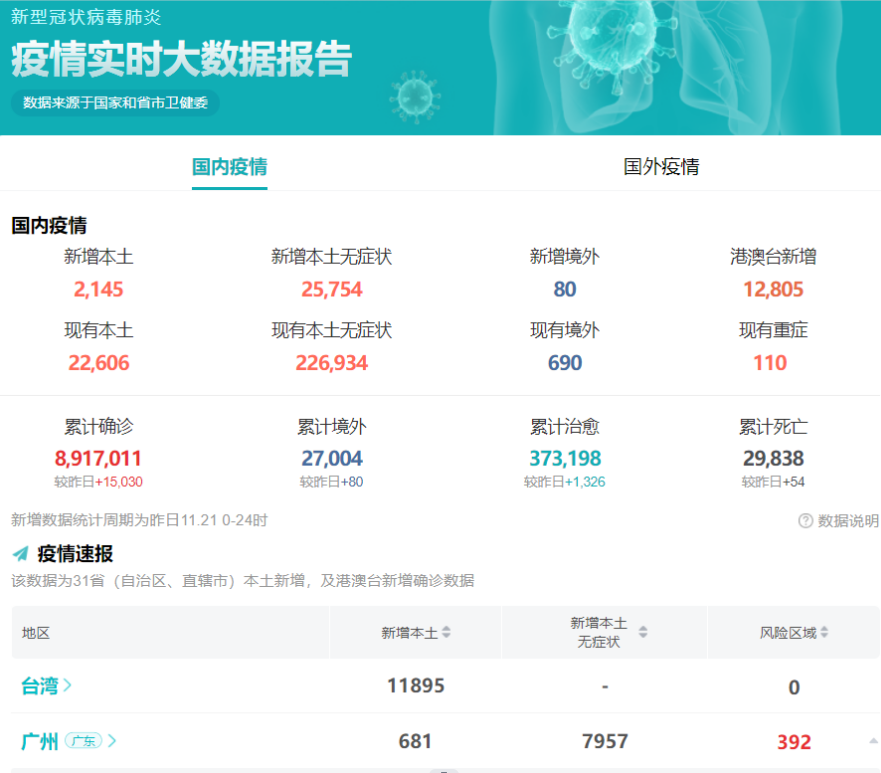The image size is (881, 773).
Task: Sort table by 风险区域 column arrows
Action: [824, 633]
